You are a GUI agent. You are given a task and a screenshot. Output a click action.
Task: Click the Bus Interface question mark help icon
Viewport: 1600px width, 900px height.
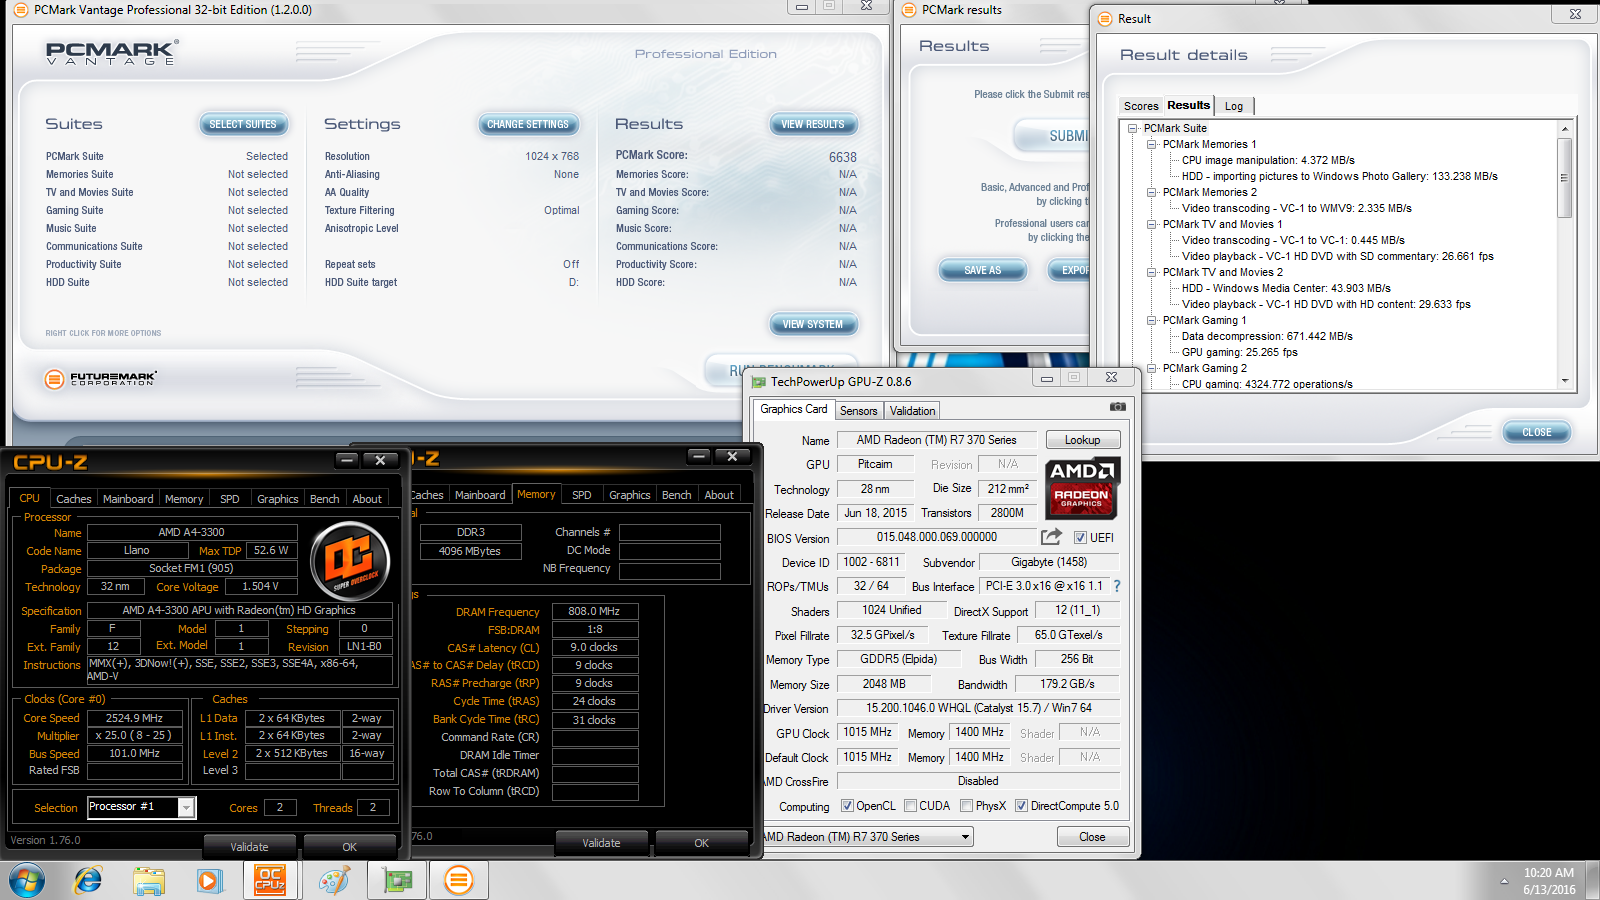pos(1117,586)
